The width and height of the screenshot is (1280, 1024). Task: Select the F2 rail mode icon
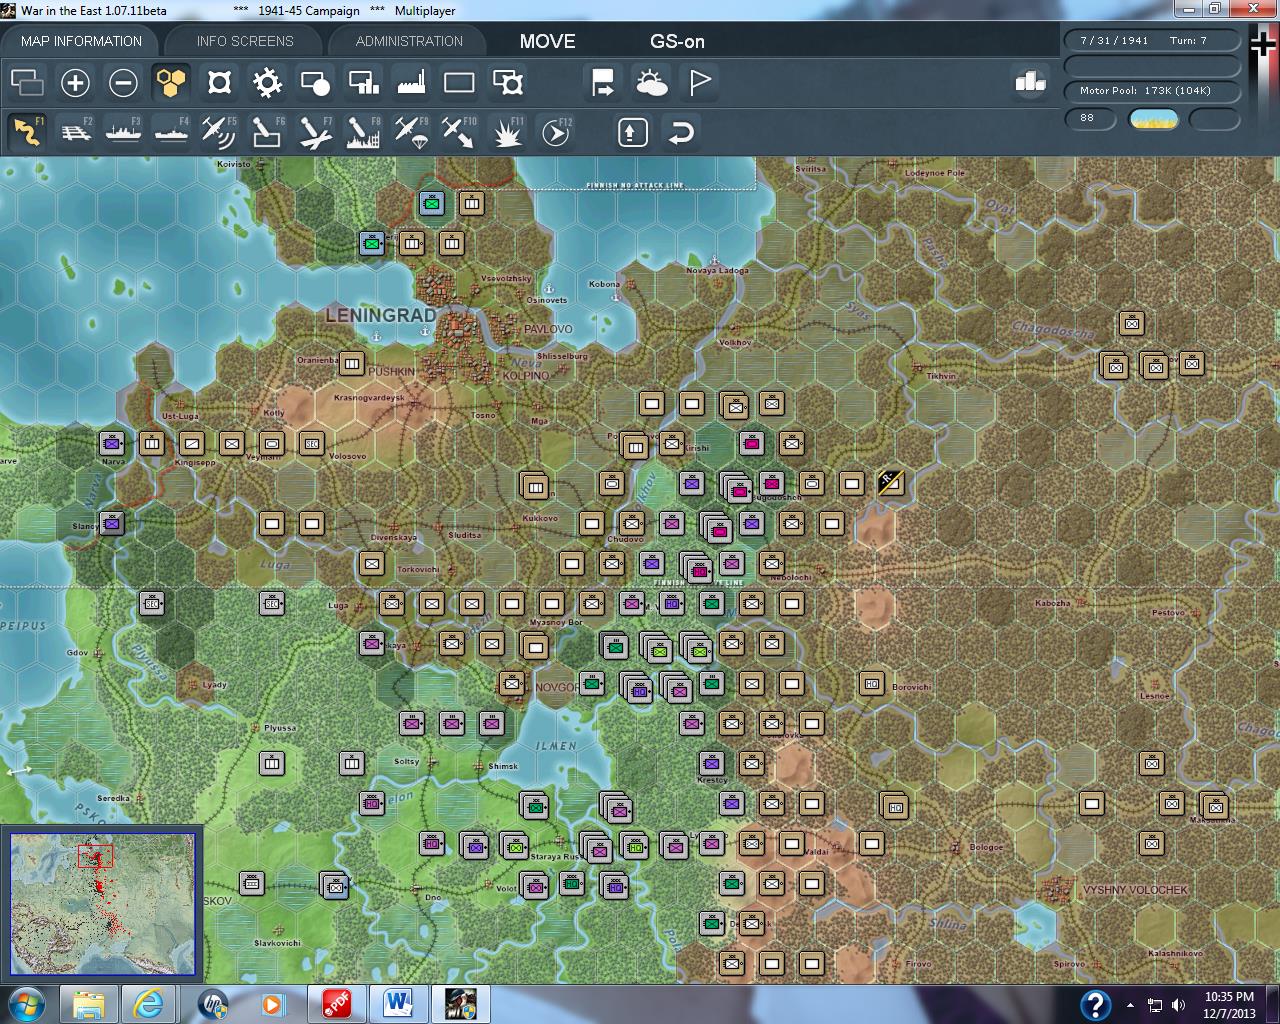coord(75,131)
